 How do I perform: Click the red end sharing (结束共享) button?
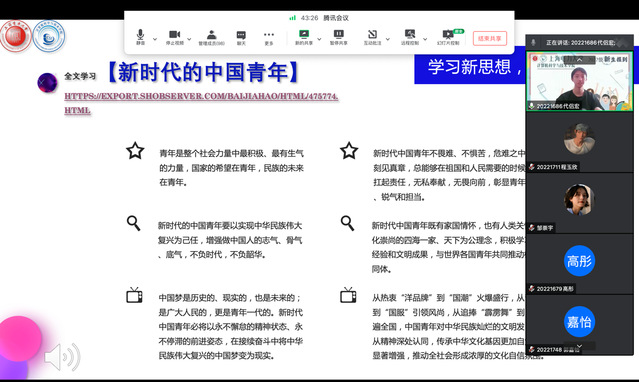click(x=490, y=38)
